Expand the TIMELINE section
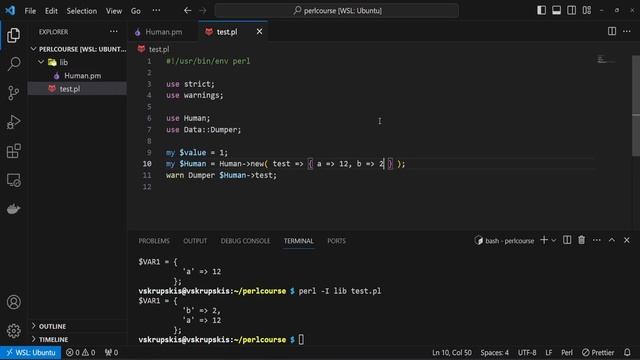 (x=78, y=339)
